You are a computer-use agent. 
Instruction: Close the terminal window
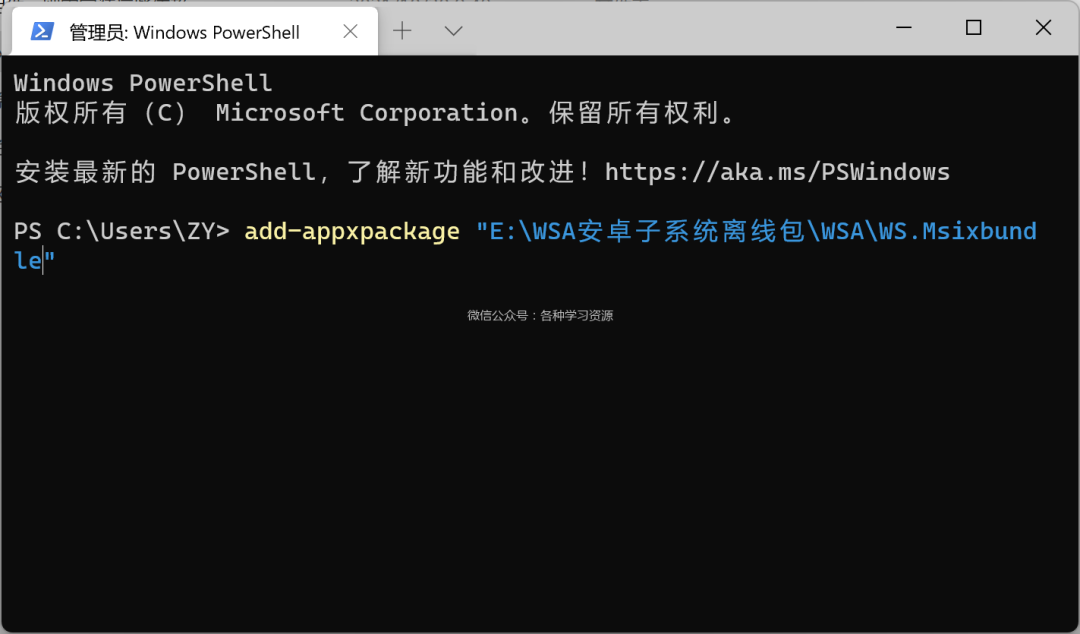1043,28
